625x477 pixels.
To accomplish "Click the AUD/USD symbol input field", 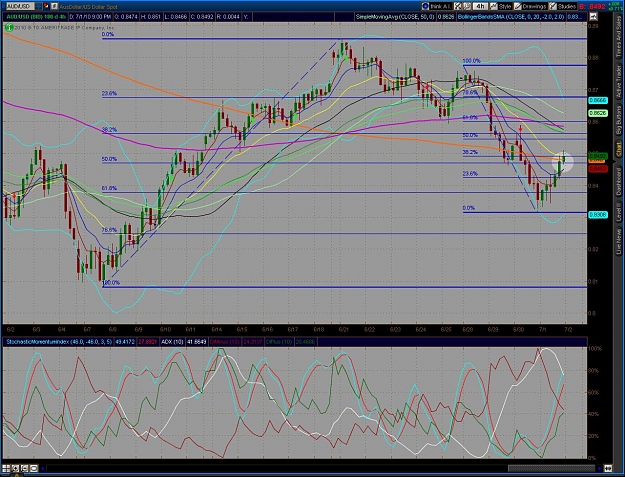I will click(x=20, y=6).
